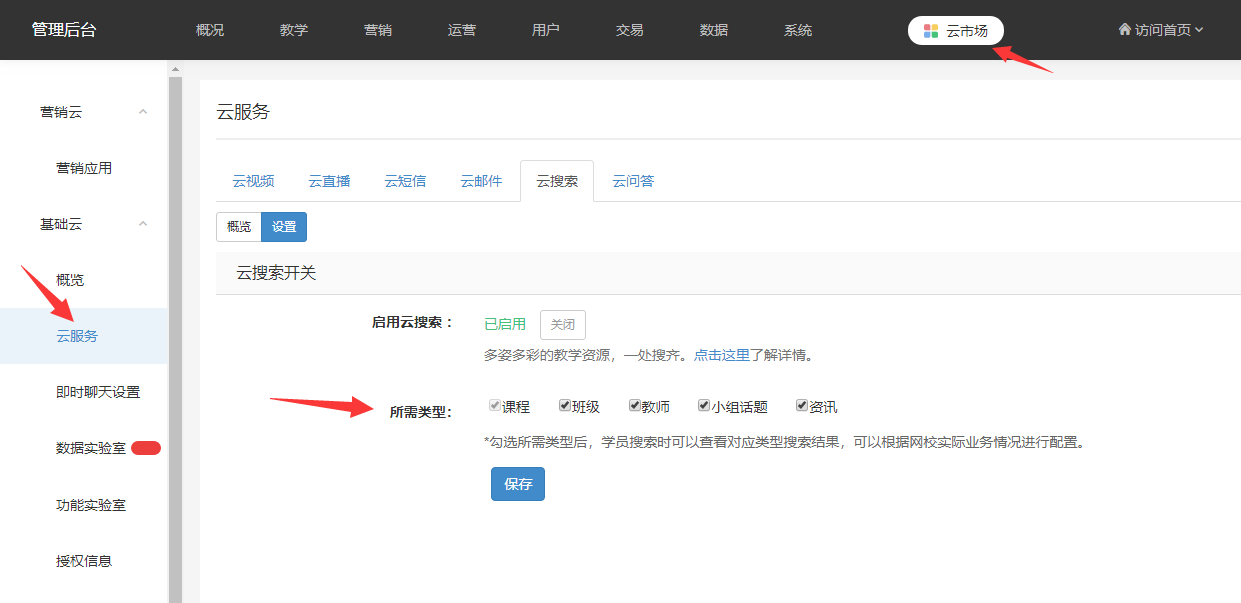The width and height of the screenshot is (1241, 603).
Task: Toggle the 班级 checkbox
Action: pyautogui.click(x=565, y=406)
